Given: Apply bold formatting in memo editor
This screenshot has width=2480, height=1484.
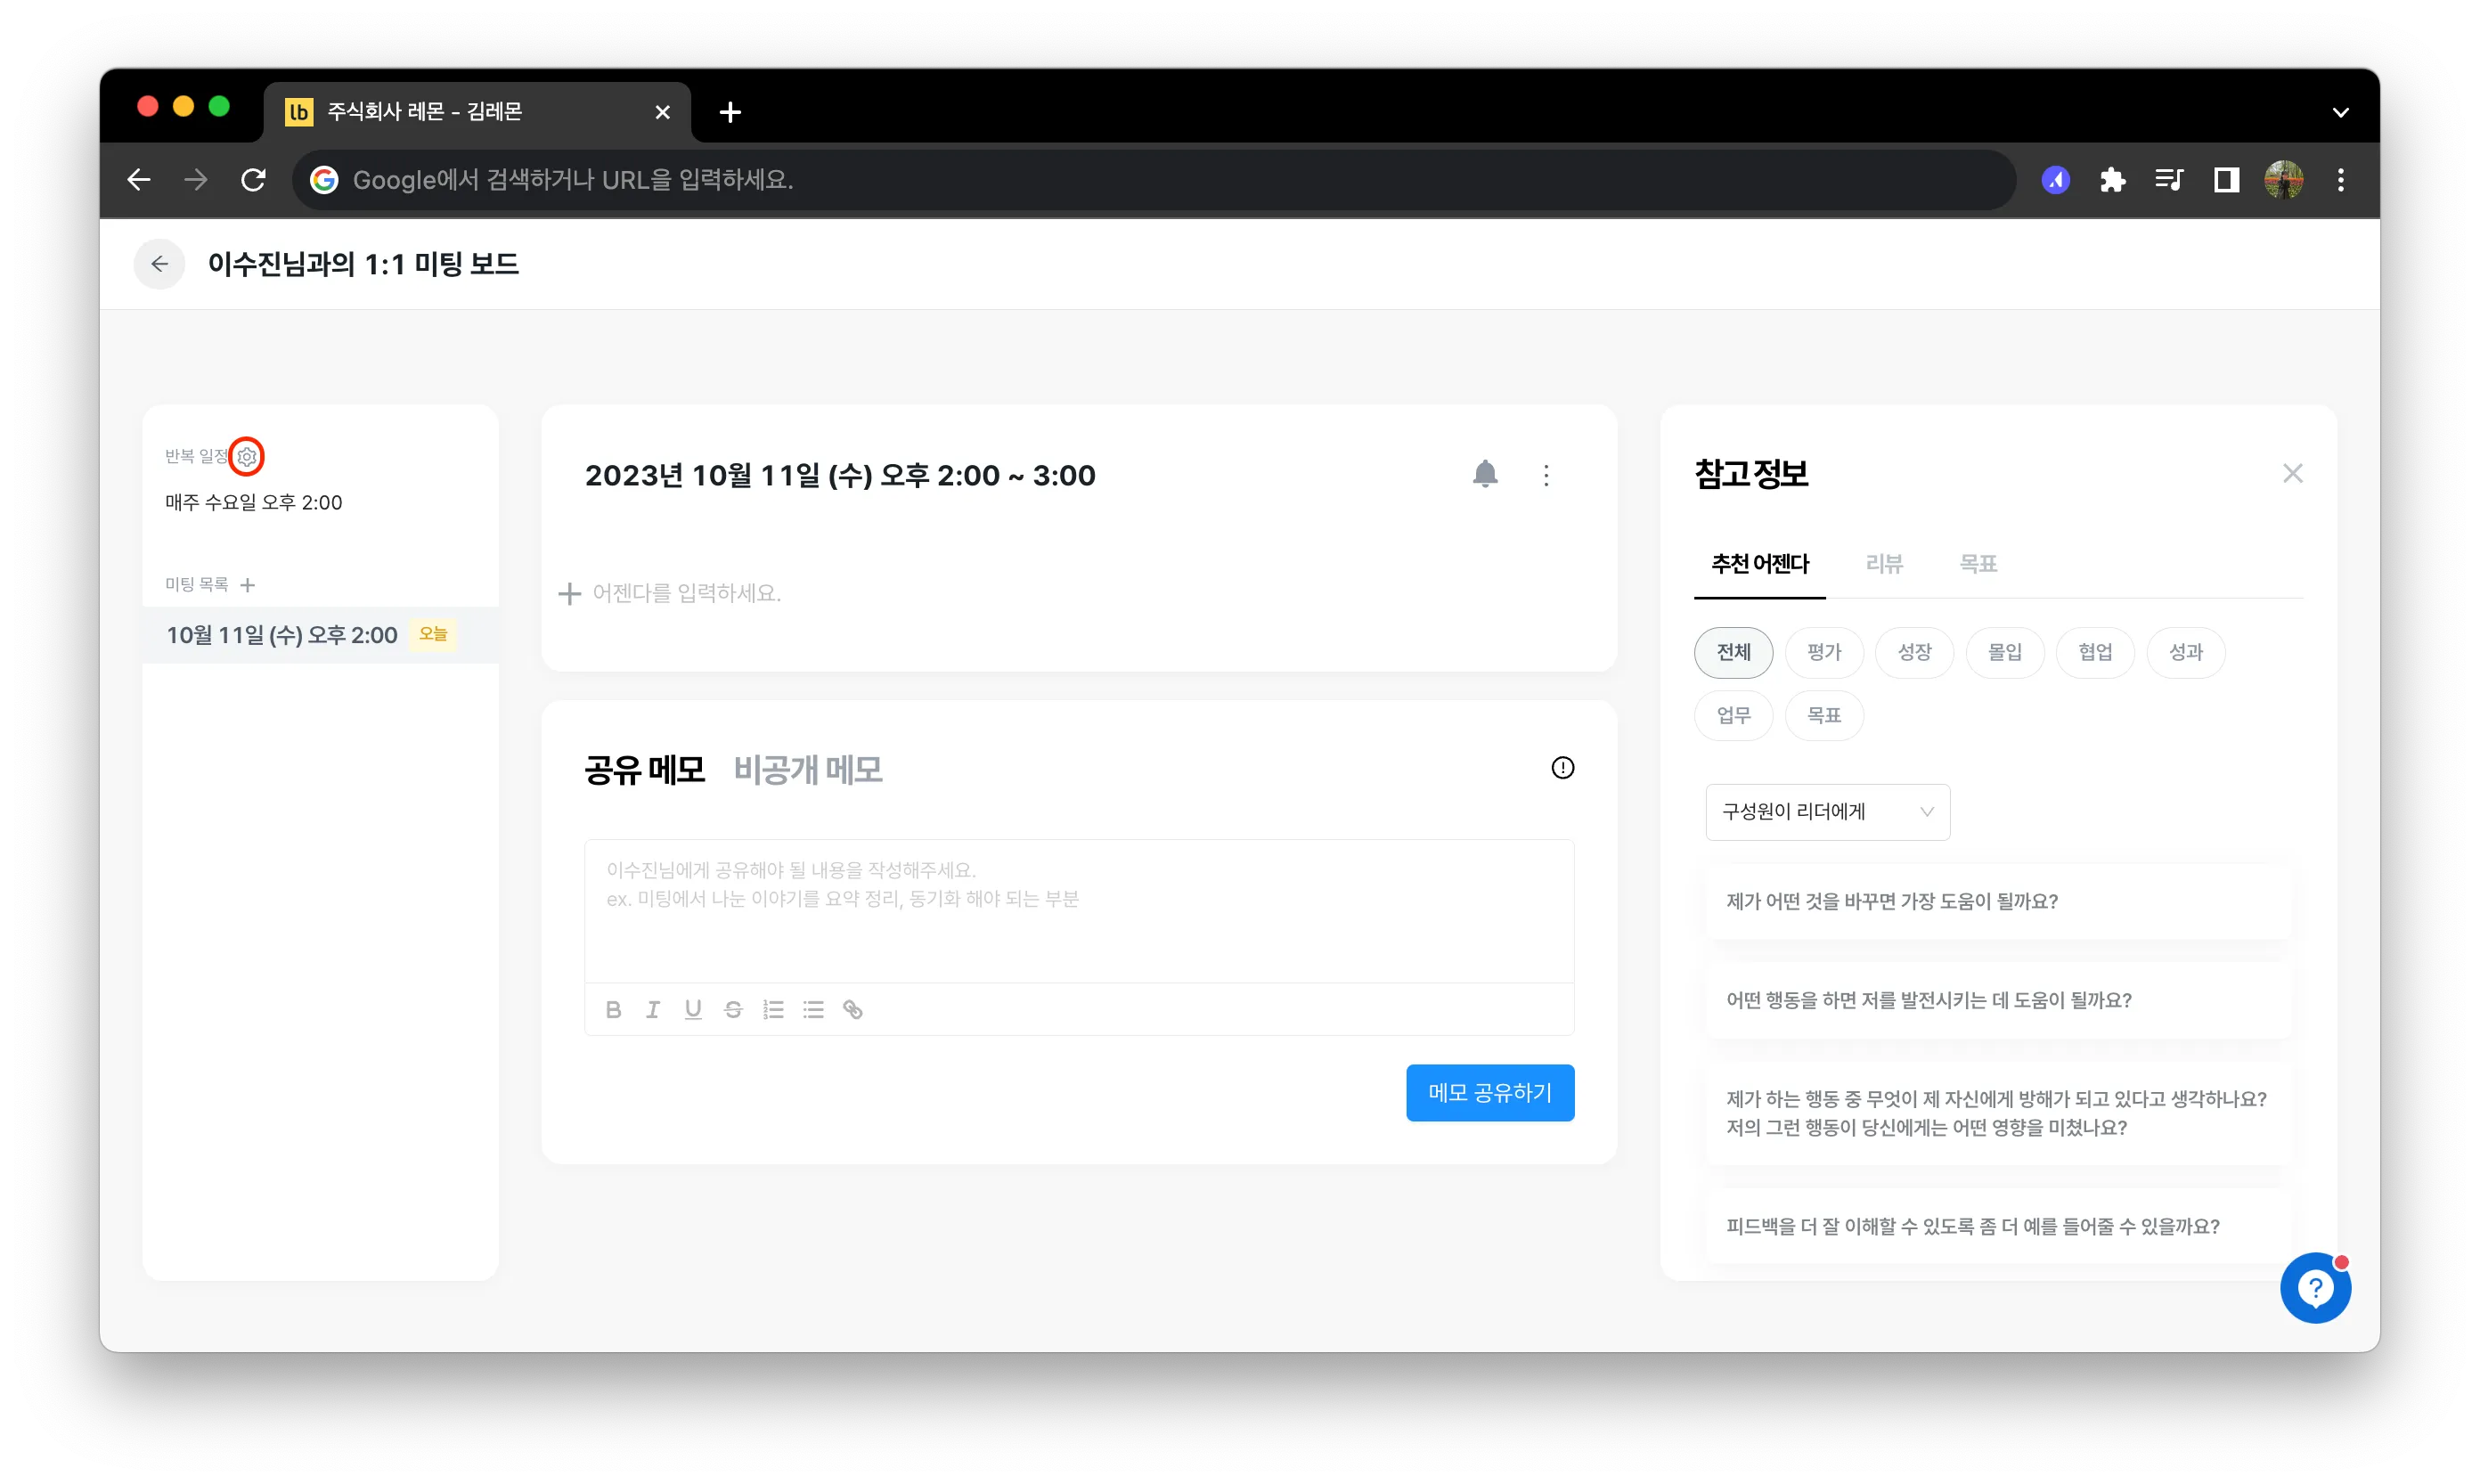Looking at the screenshot, I should 613,1010.
